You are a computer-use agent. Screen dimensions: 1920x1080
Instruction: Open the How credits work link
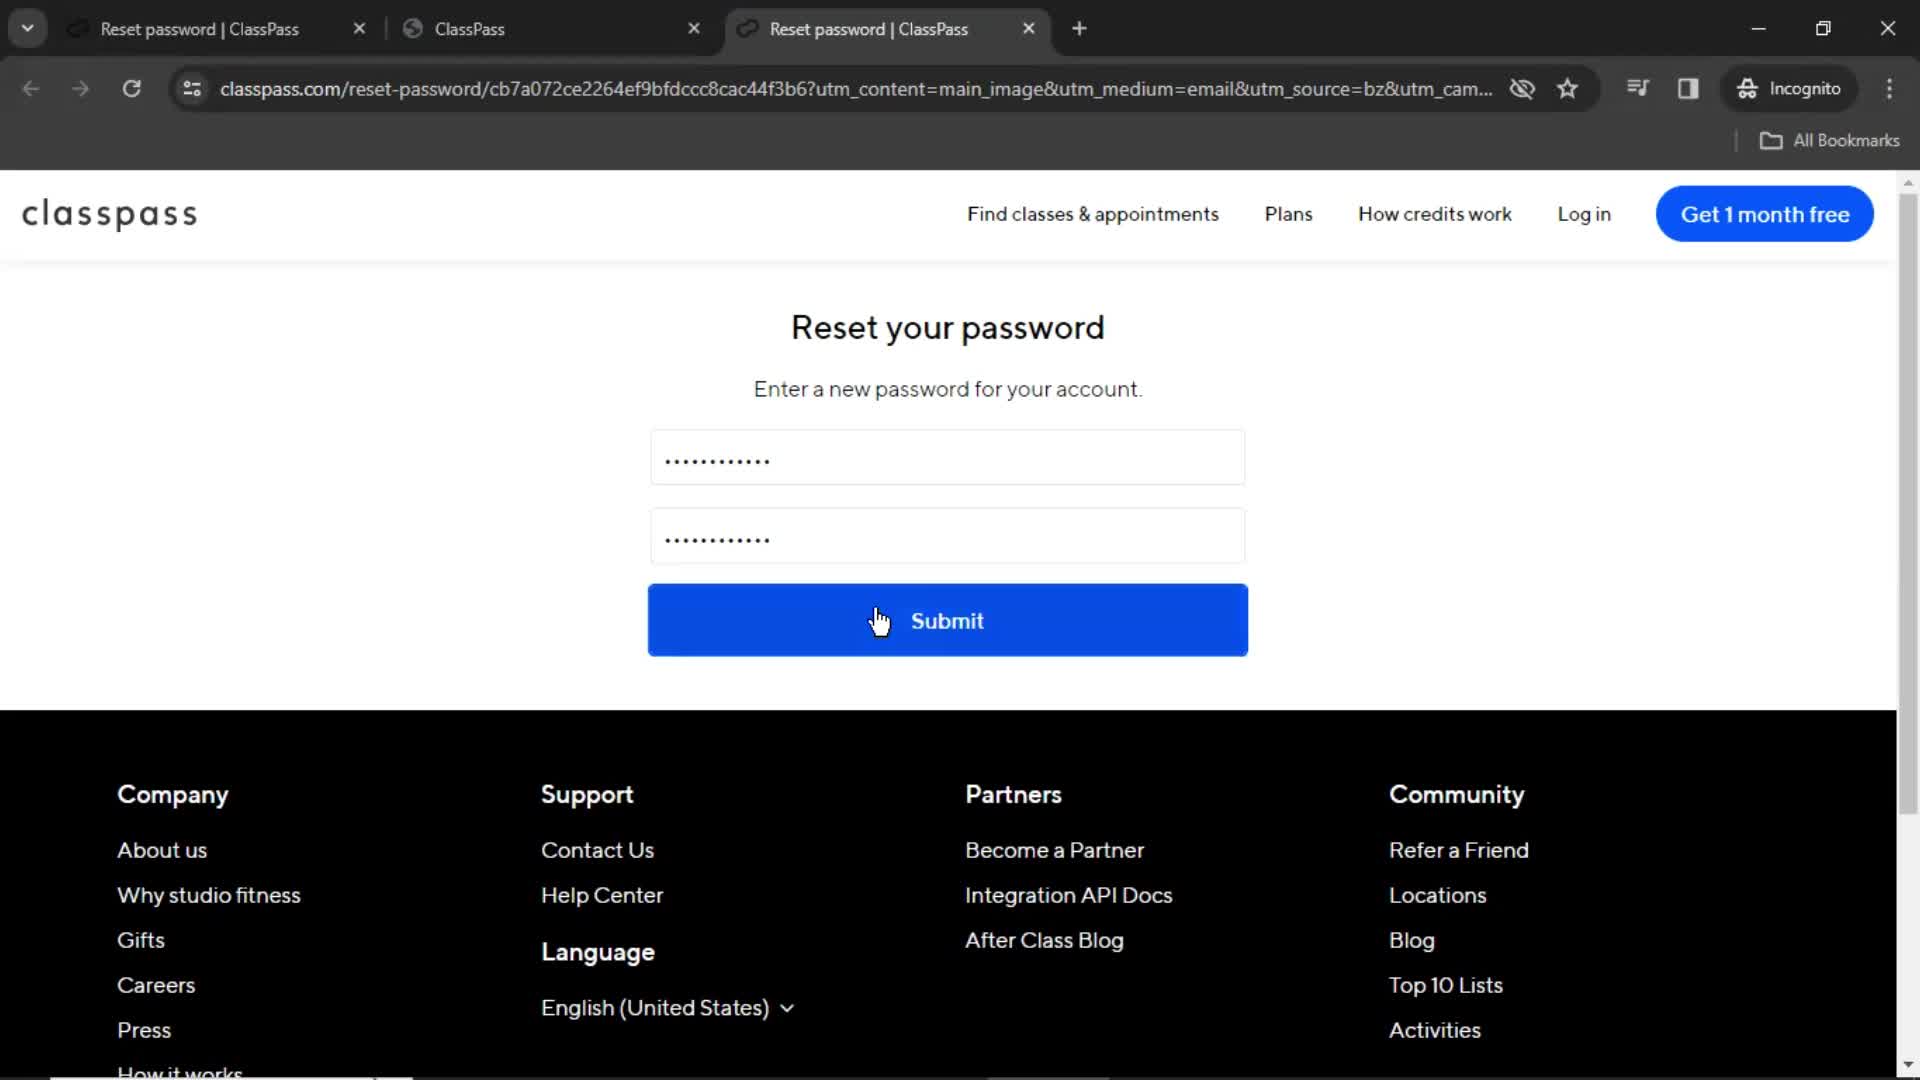click(x=1435, y=215)
